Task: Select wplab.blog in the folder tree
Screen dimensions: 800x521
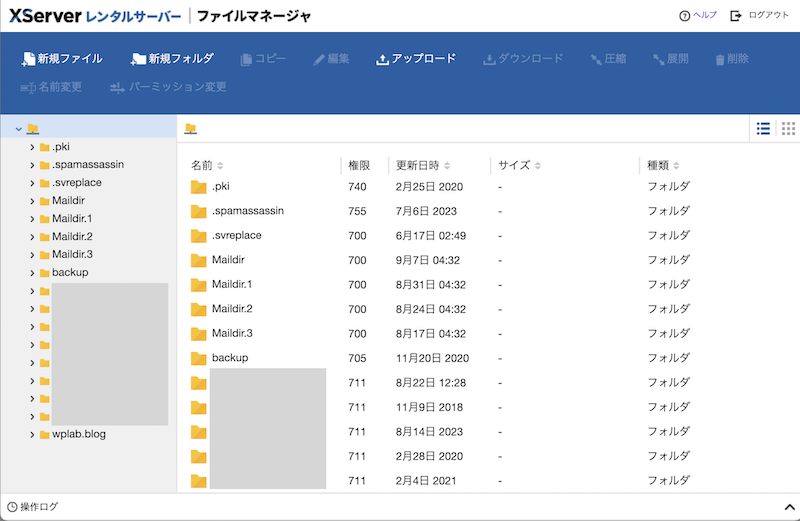Action: point(79,435)
